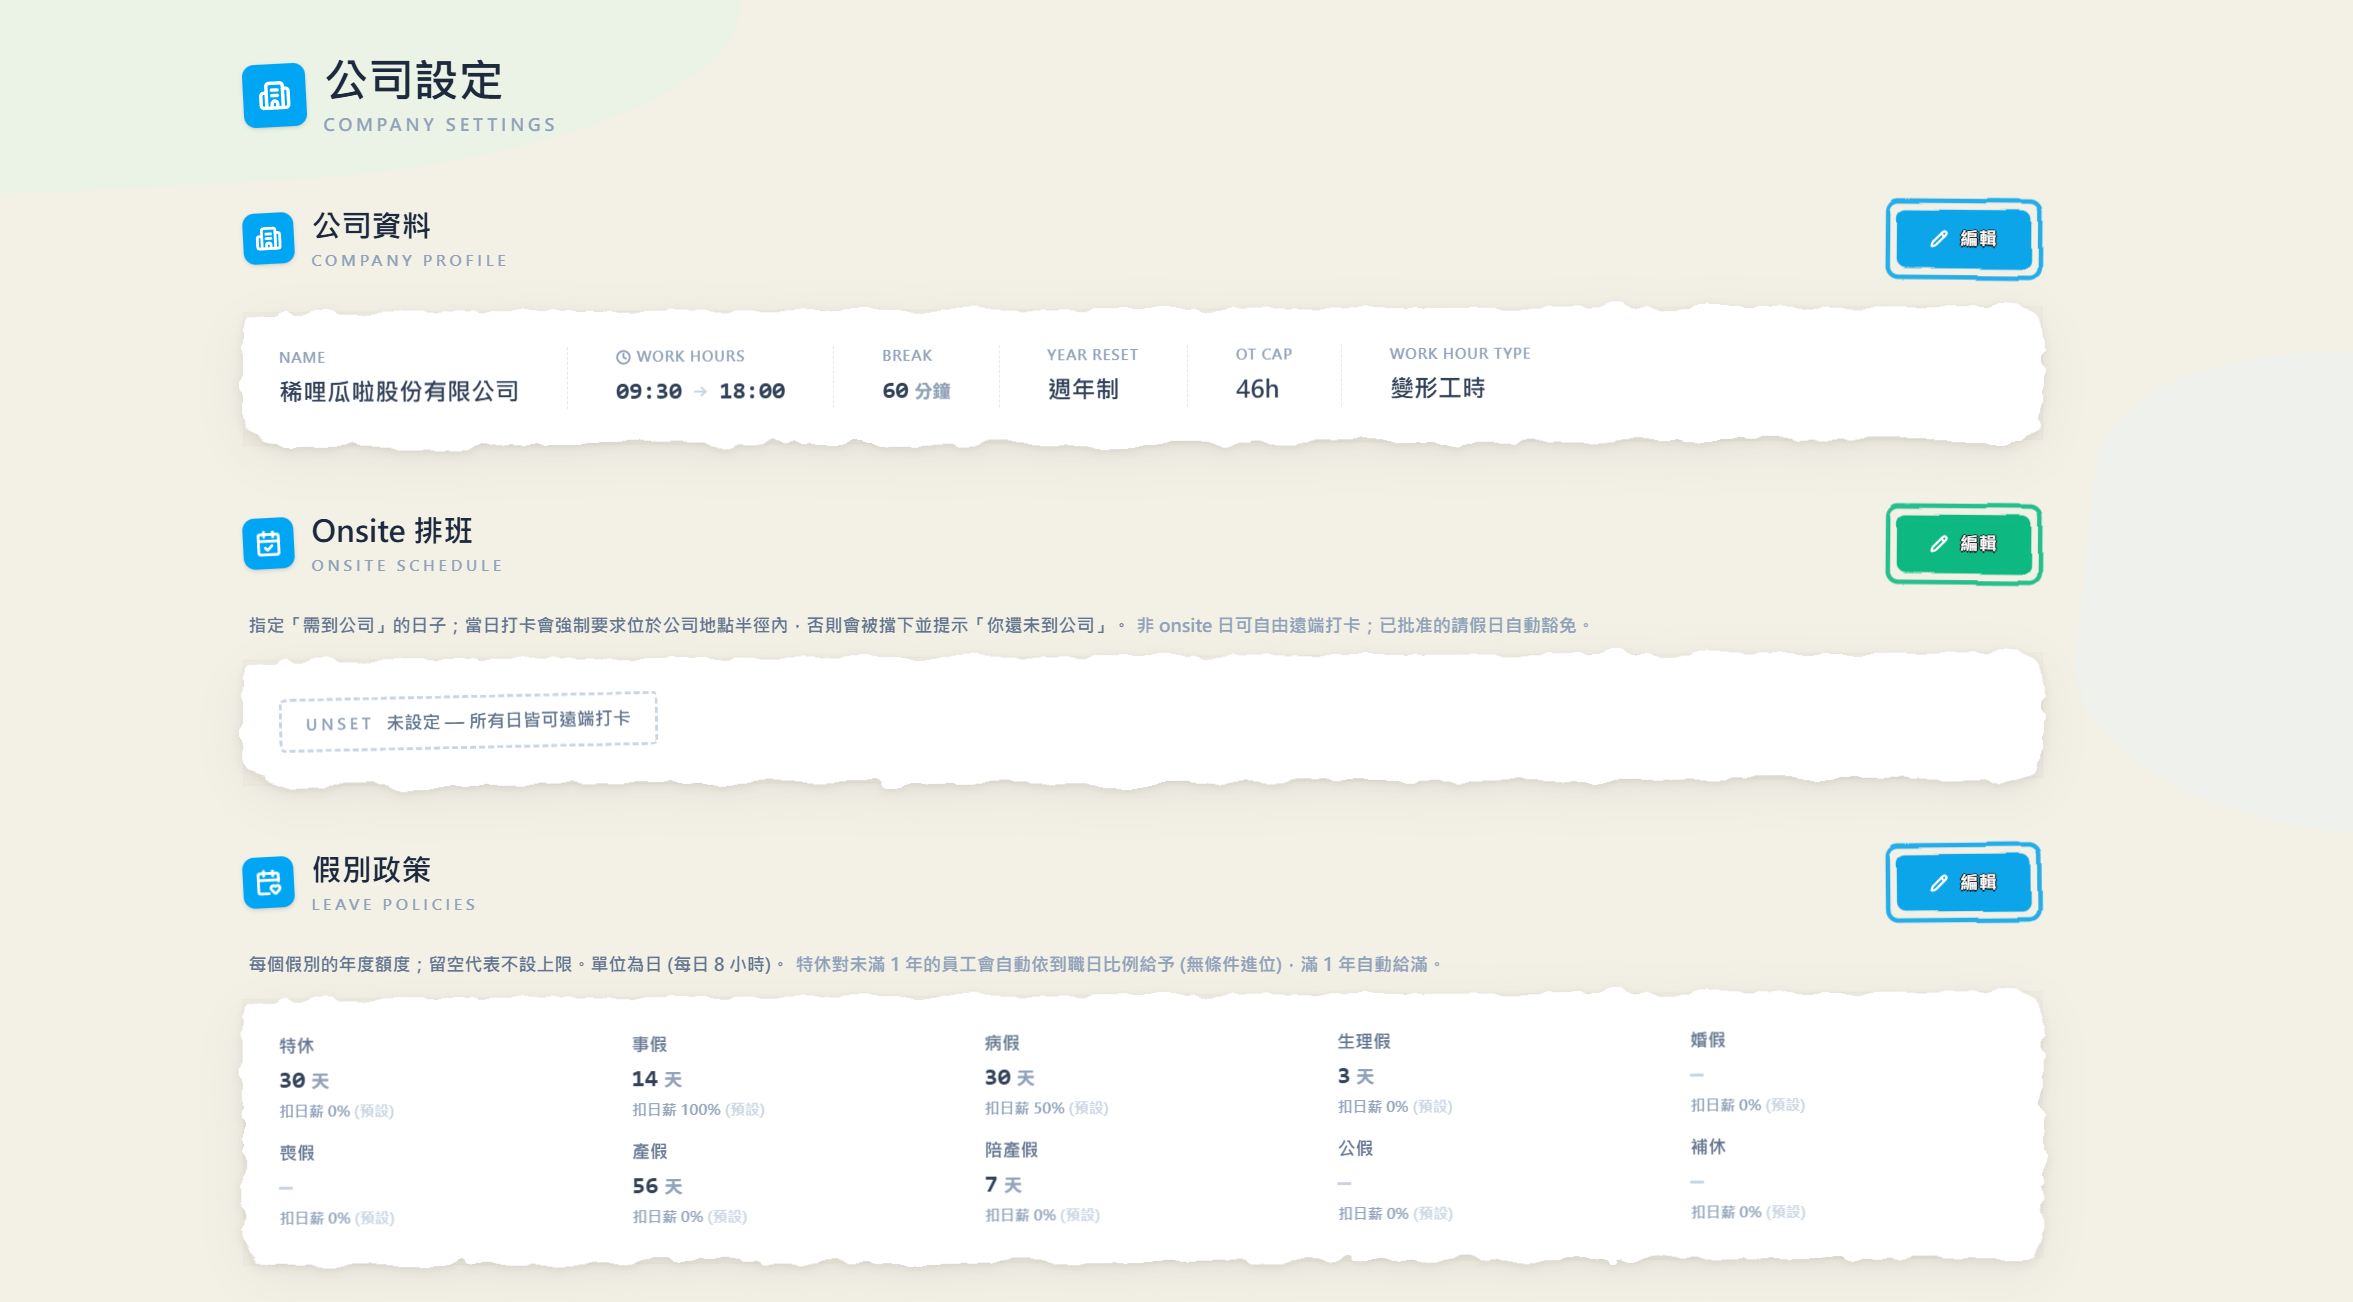Click the clock icon beside WORK HOURS

point(623,357)
